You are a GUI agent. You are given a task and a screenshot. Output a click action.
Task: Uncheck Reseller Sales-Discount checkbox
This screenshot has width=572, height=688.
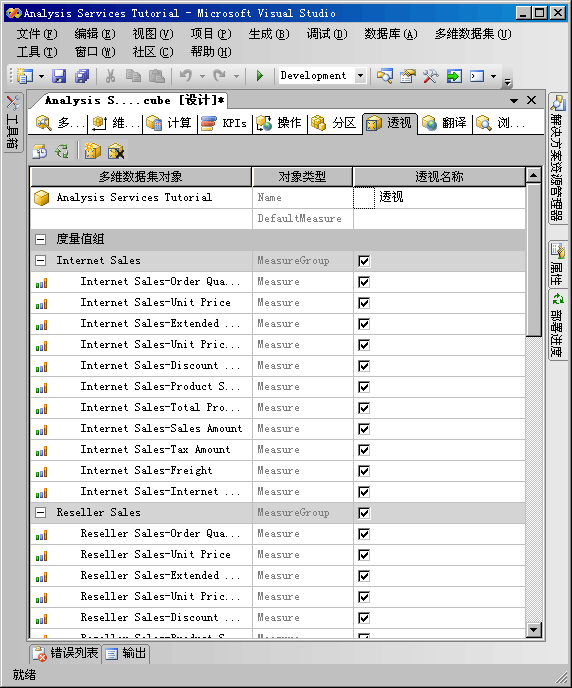364,618
